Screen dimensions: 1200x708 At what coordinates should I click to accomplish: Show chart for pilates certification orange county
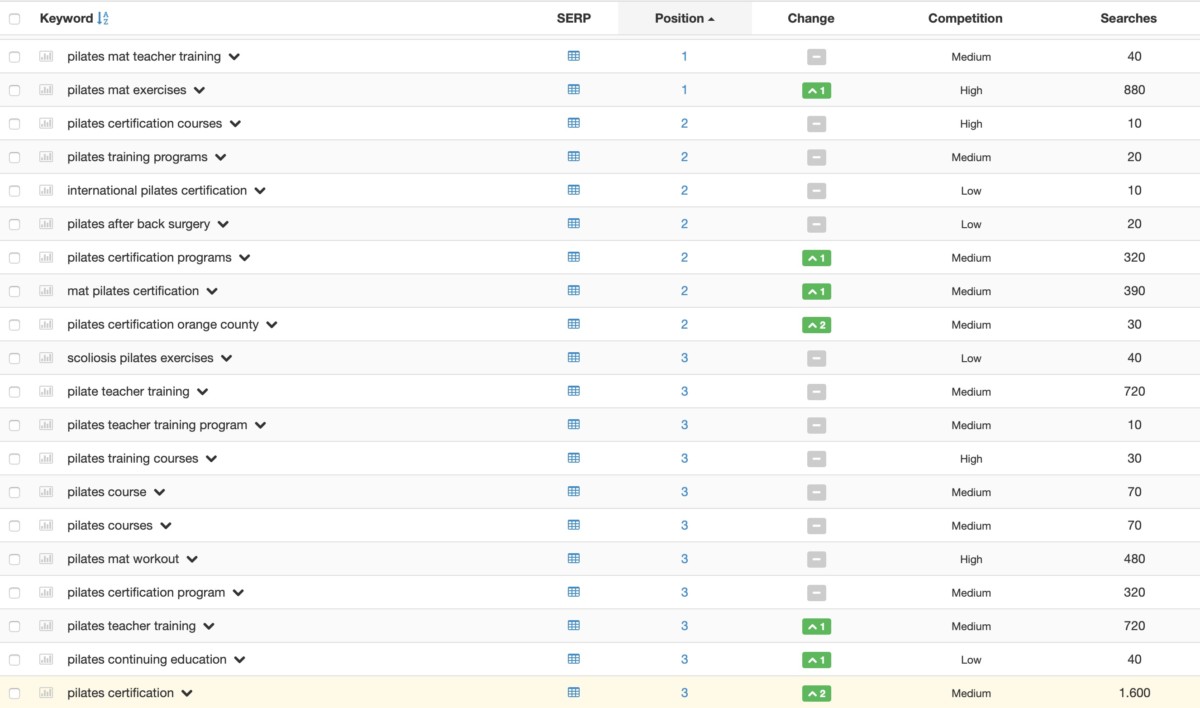point(46,324)
